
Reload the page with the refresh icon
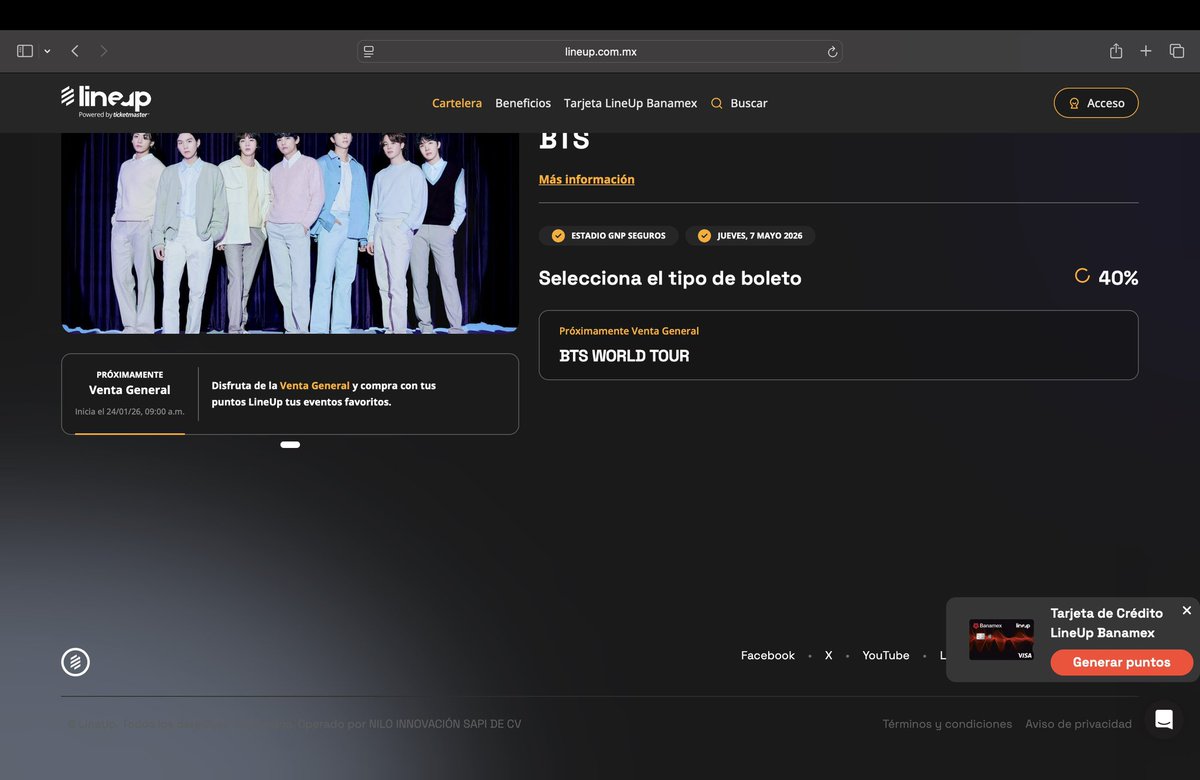coord(831,52)
